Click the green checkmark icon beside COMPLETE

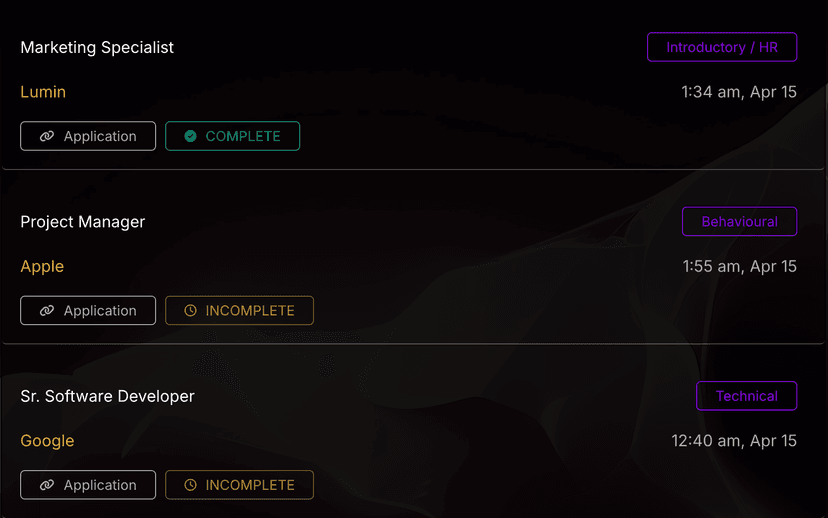[190, 136]
